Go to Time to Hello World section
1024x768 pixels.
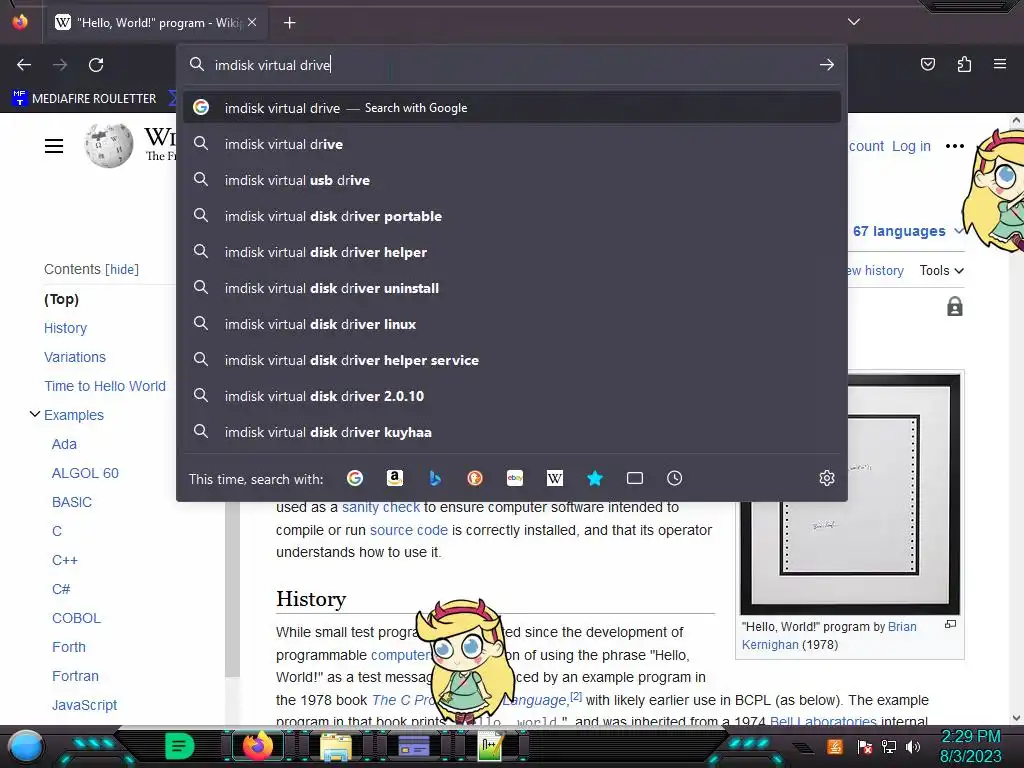point(105,386)
